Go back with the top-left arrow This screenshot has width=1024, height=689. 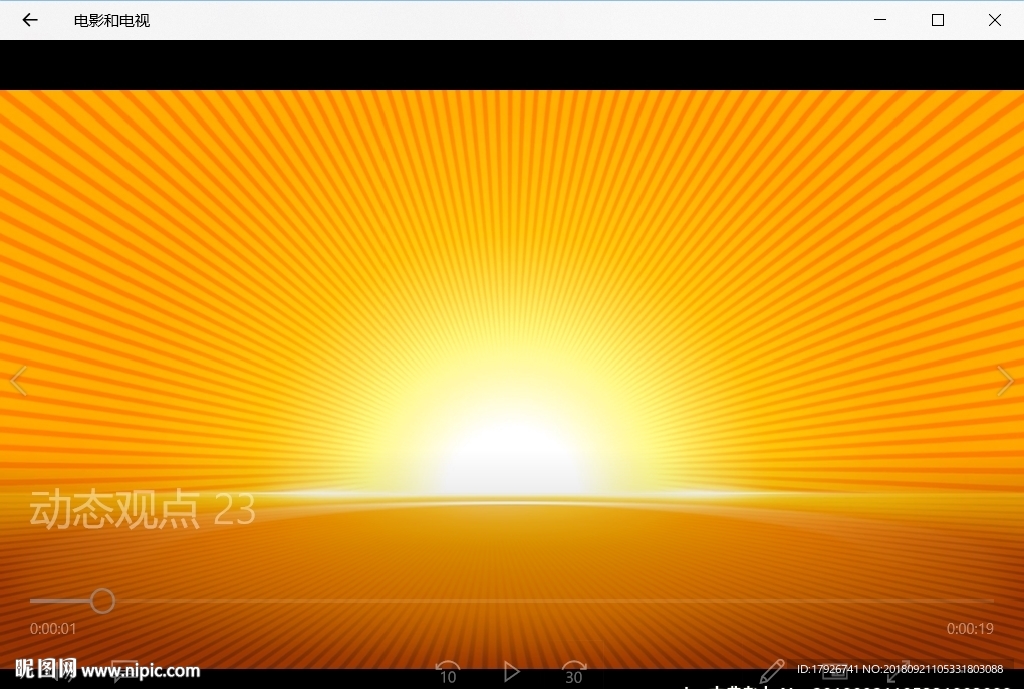point(30,20)
